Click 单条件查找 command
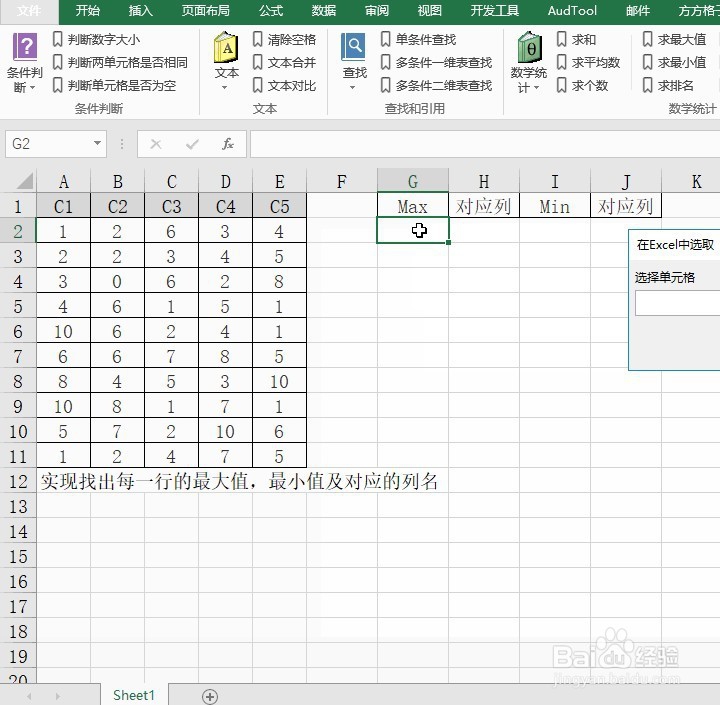Screen dimensions: 720x705 418,39
